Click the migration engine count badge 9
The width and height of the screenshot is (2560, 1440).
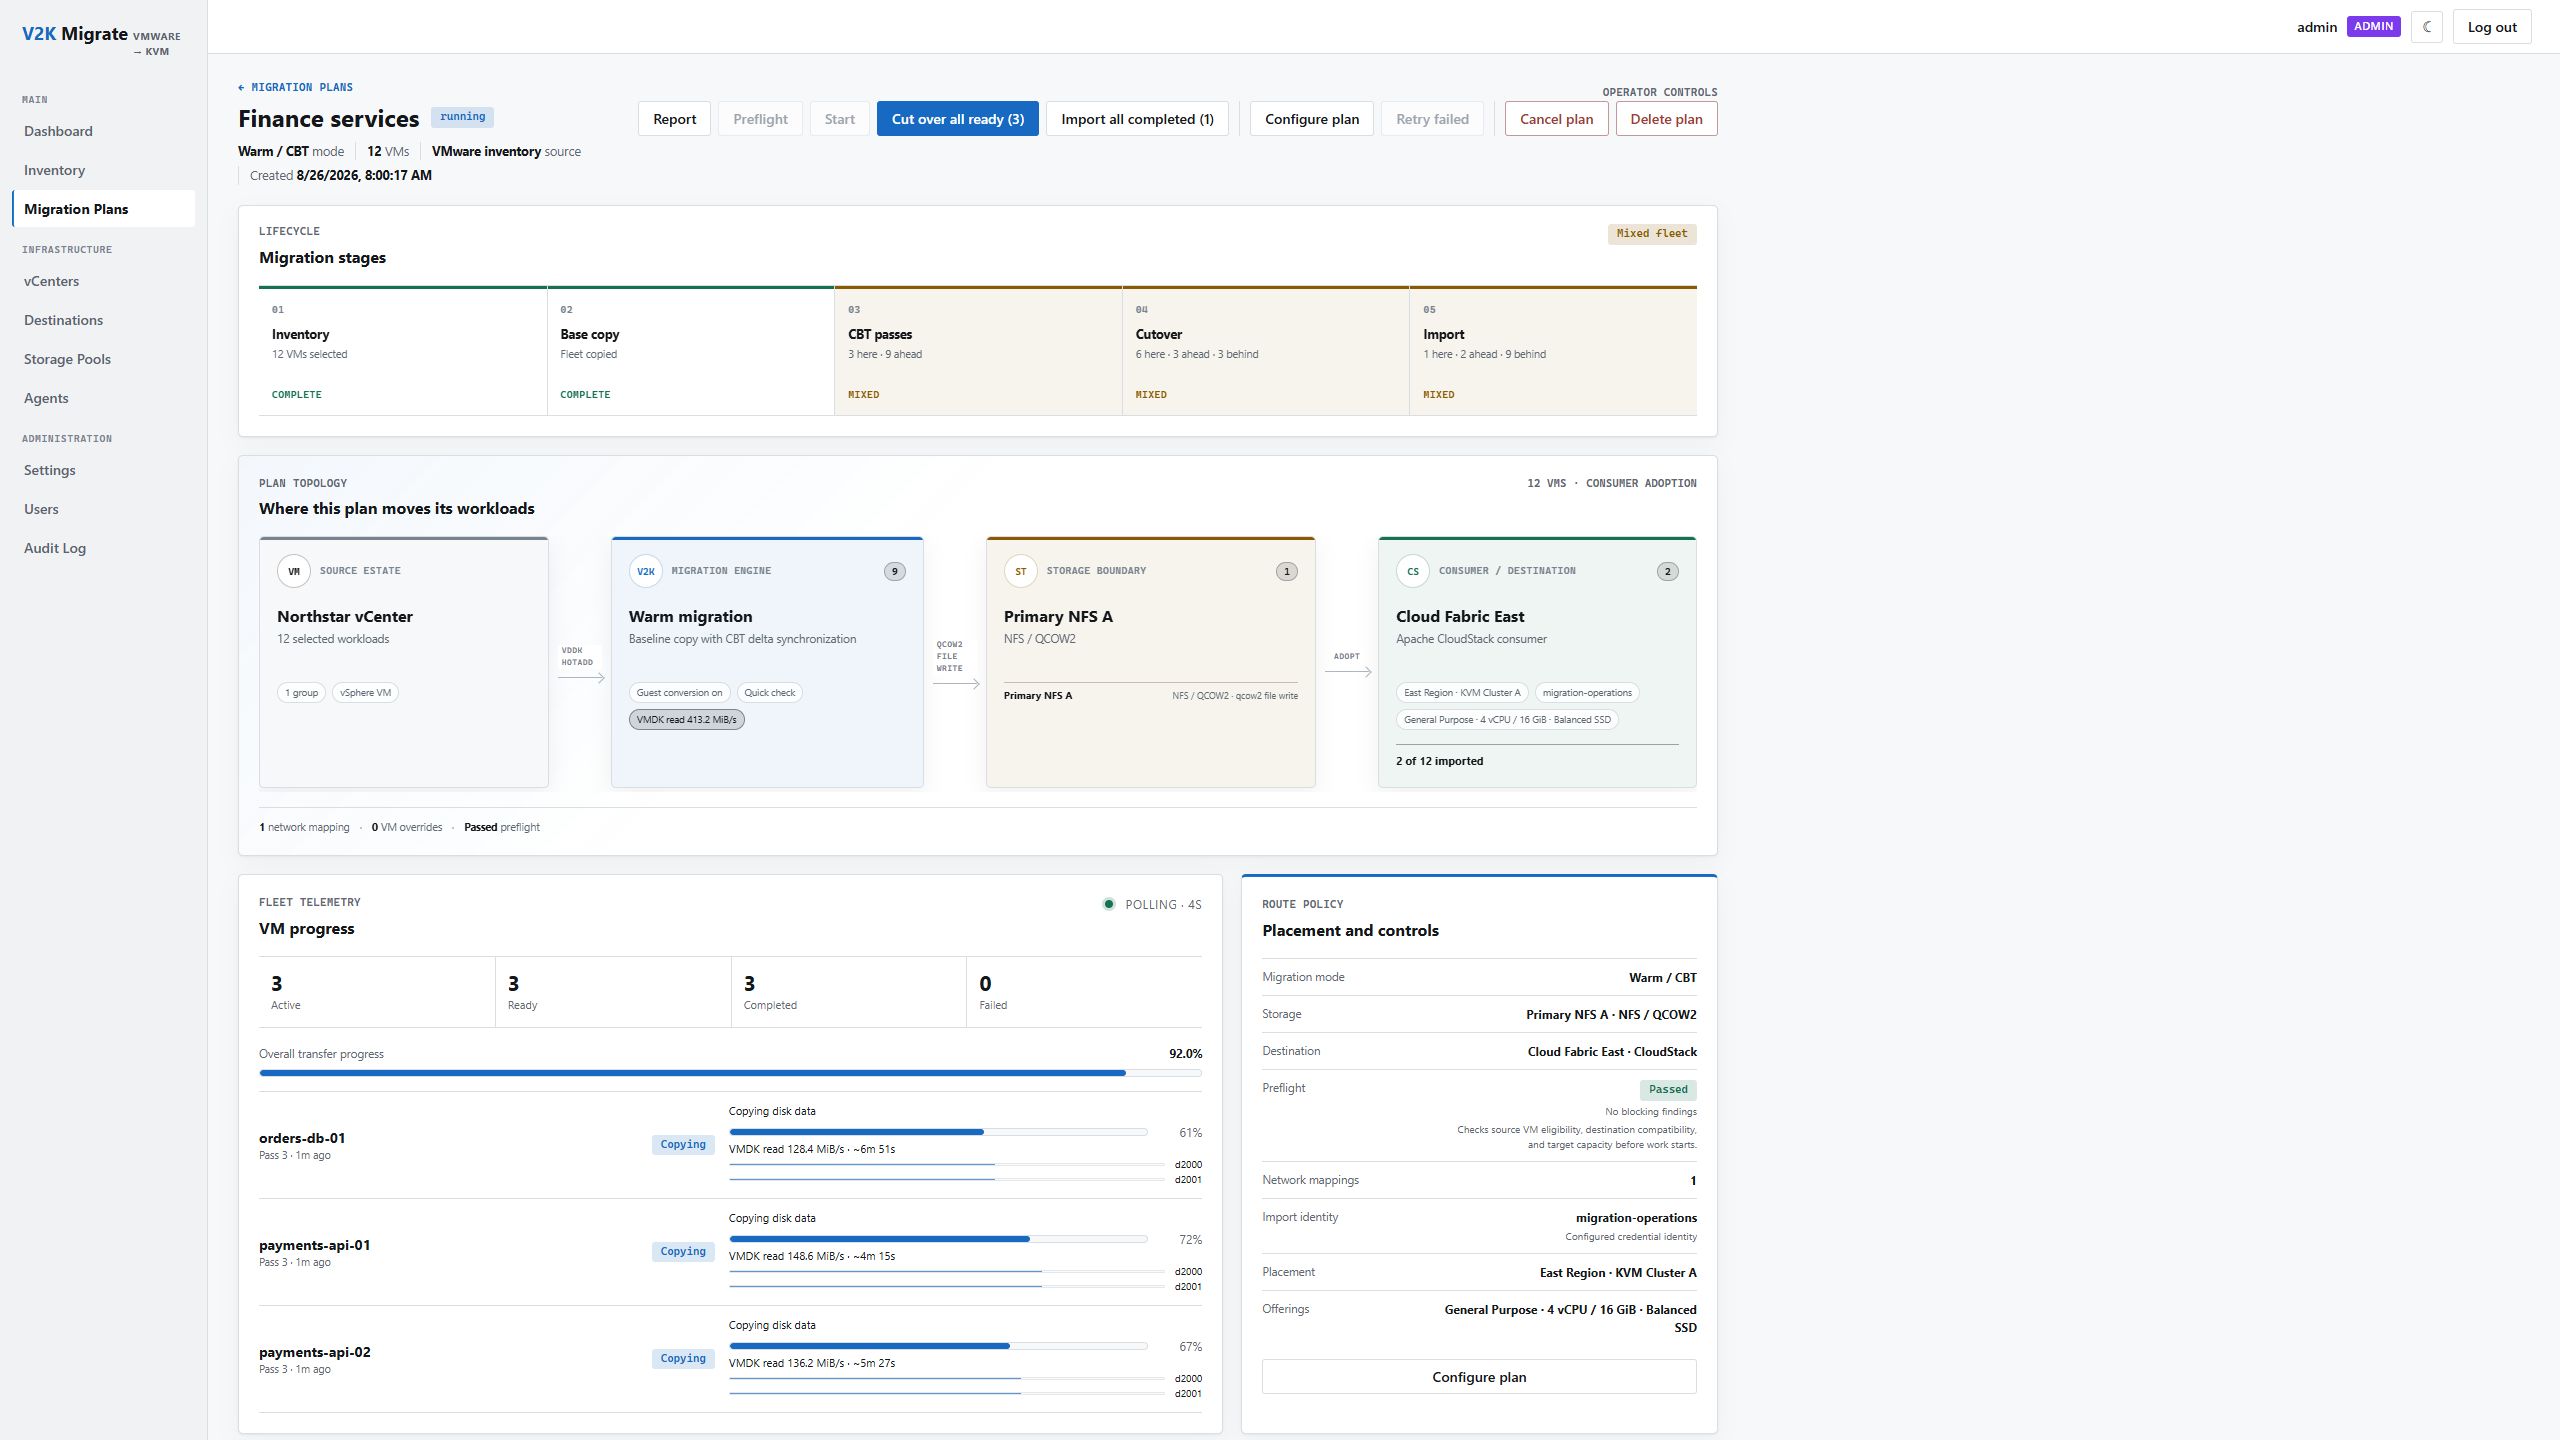pyautogui.click(x=895, y=572)
